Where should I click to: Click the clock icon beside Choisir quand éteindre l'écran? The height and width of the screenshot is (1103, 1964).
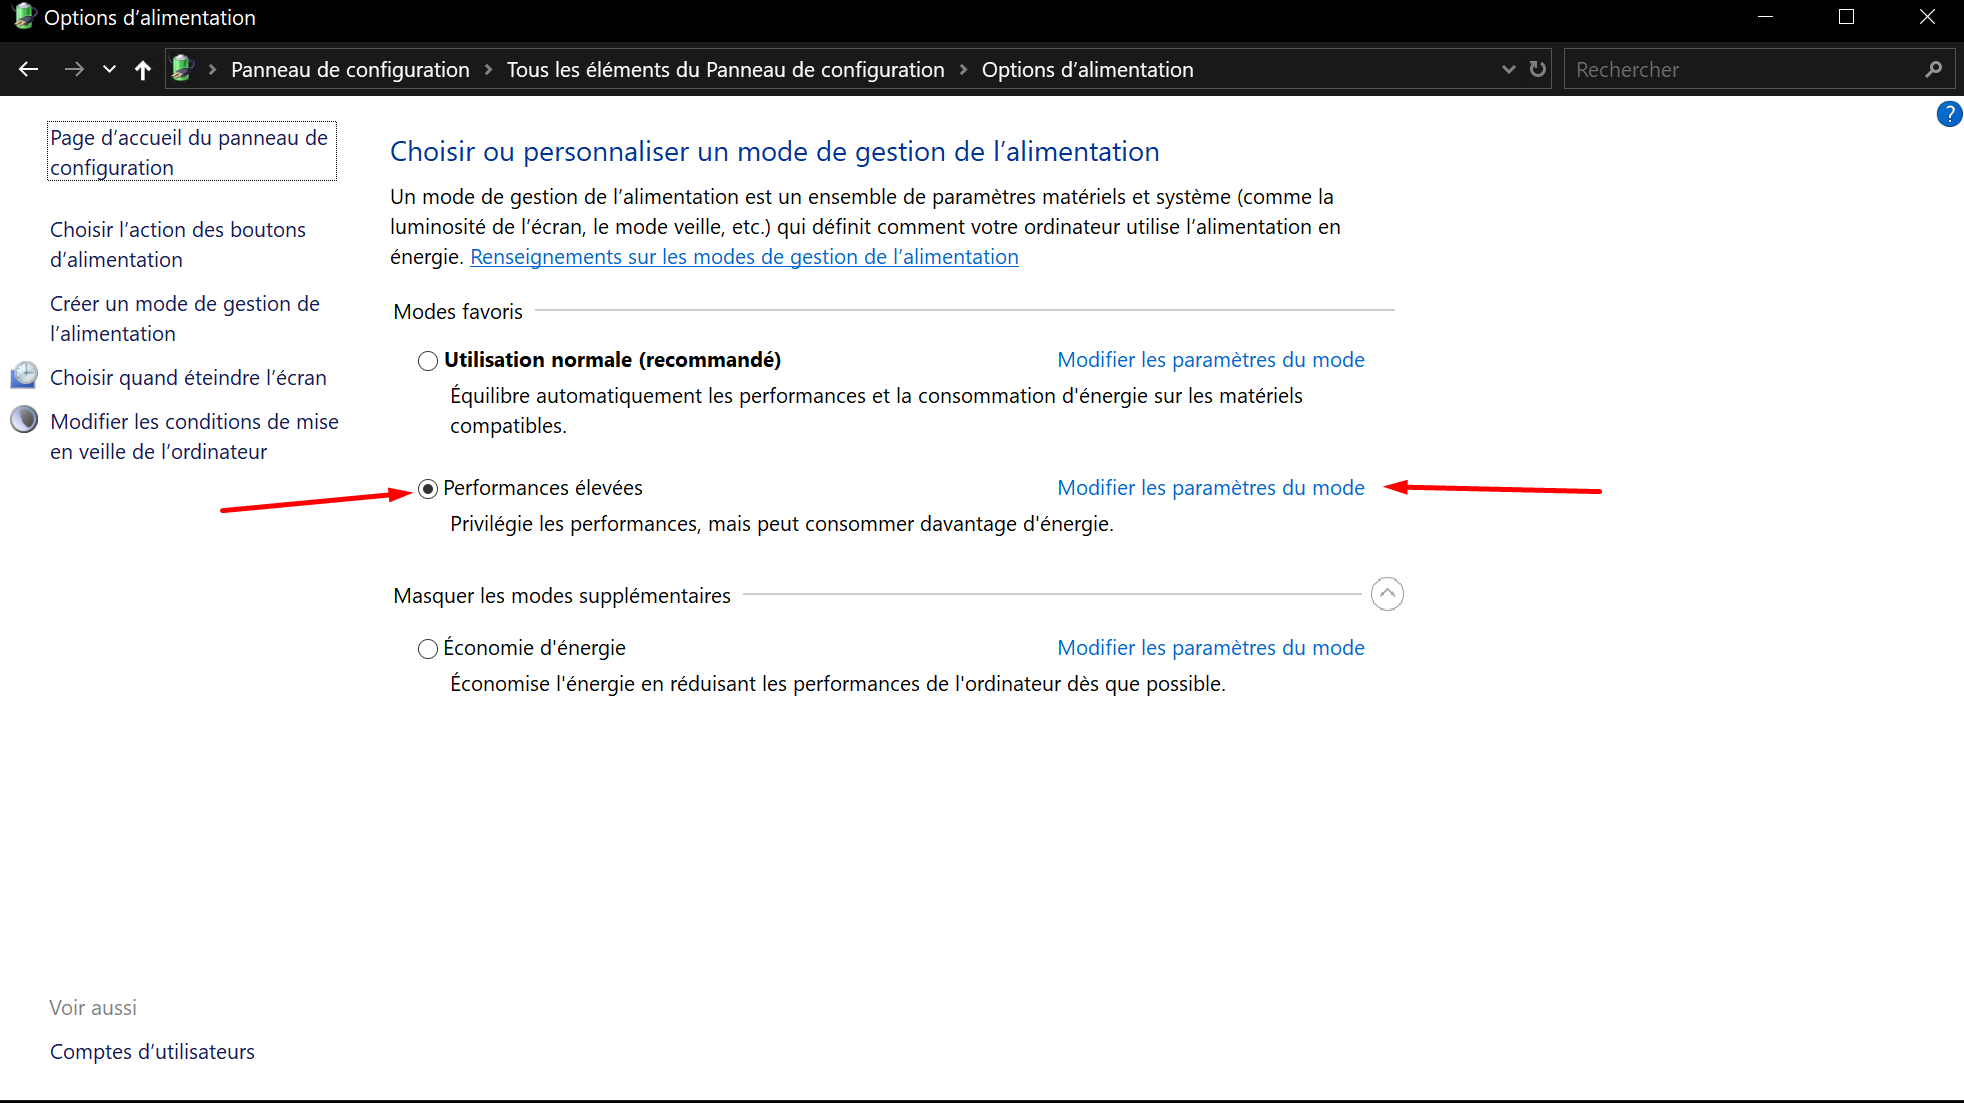(x=24, y=376)
